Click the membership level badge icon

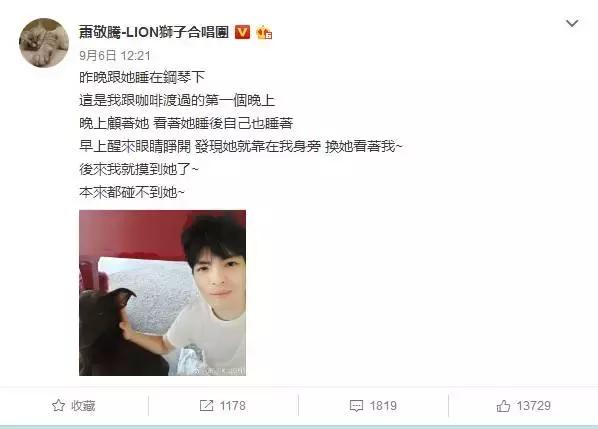(264, 32)
